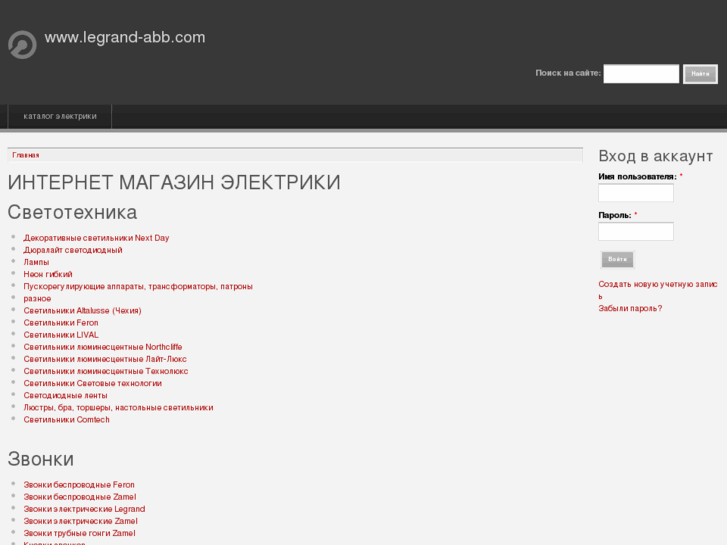Open Пускорегулирующие аппараты, трансформаторы, патроны link

(x=138, y=287)
